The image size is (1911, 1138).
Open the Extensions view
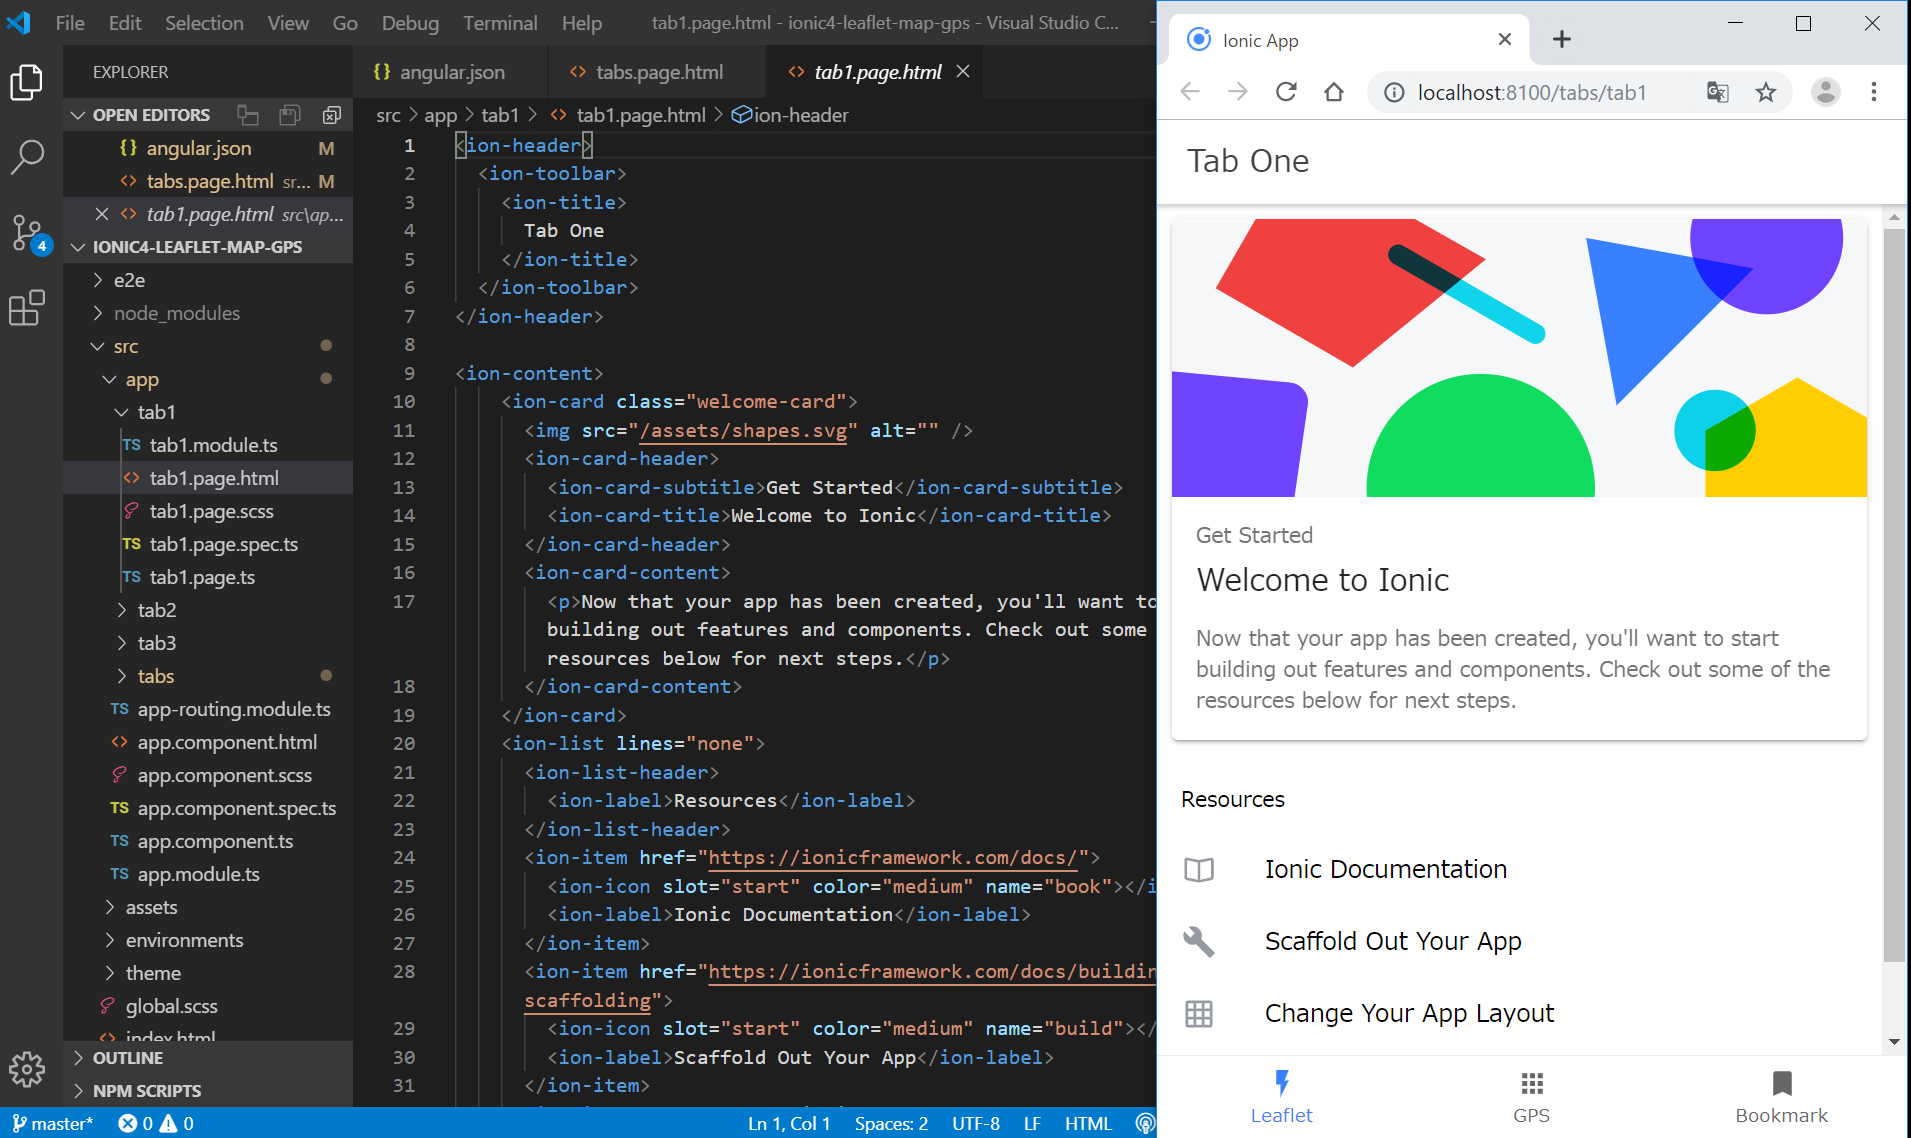[27, 308]
